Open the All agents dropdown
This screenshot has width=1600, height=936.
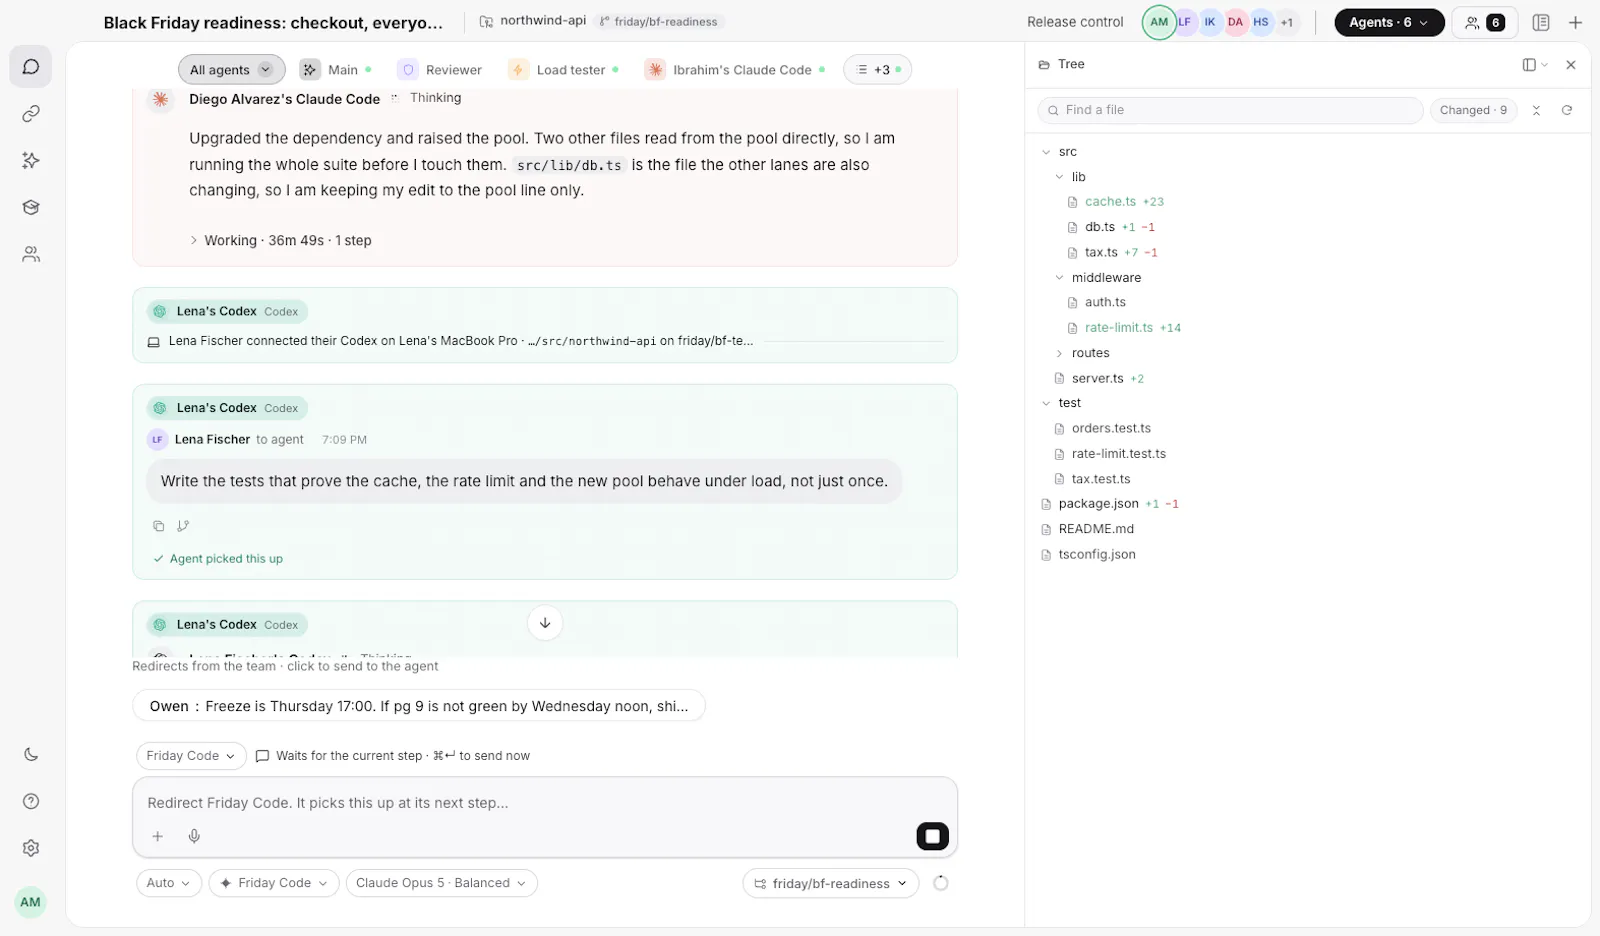point(231,70)
